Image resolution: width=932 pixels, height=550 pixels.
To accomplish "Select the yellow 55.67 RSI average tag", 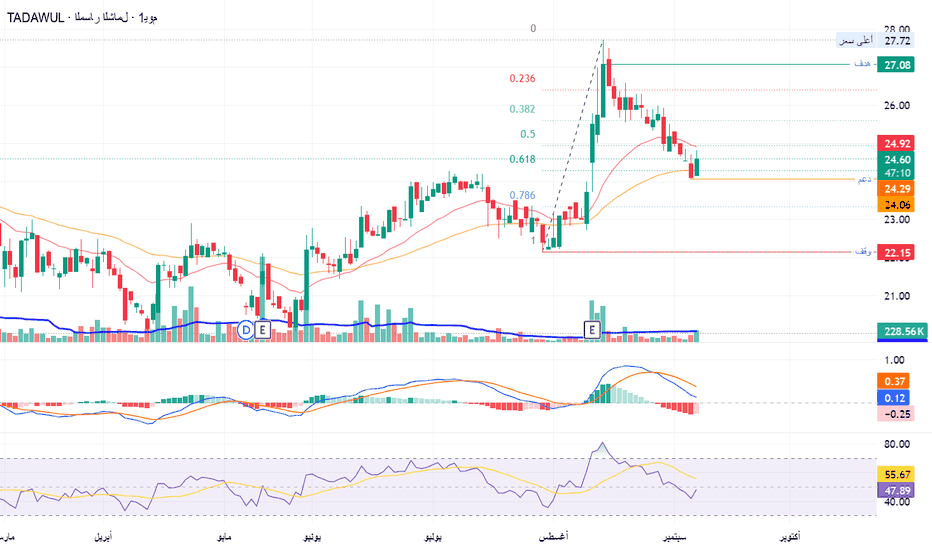I will click(896, 474).
